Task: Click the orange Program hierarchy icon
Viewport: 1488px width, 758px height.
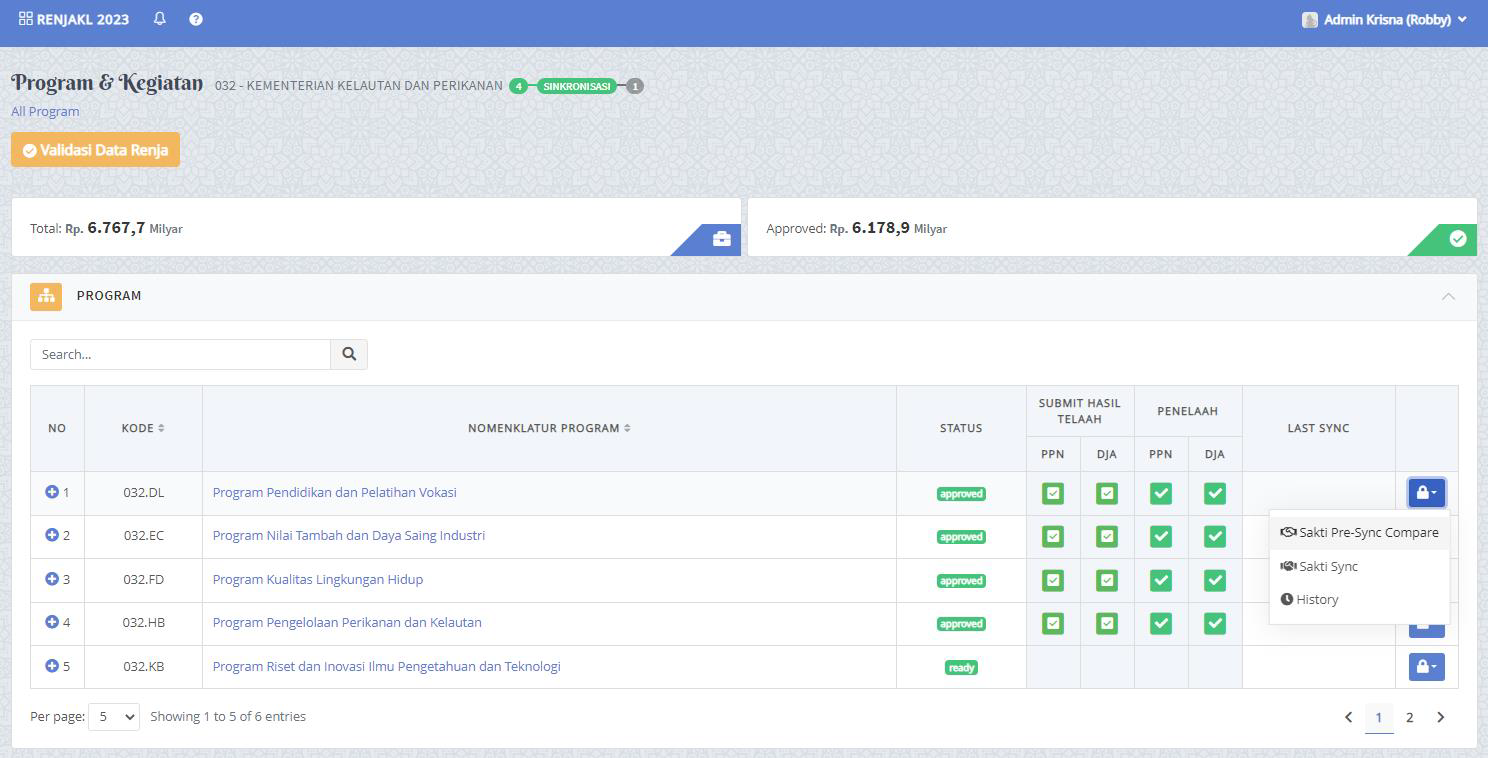Action: click(46, 296)
